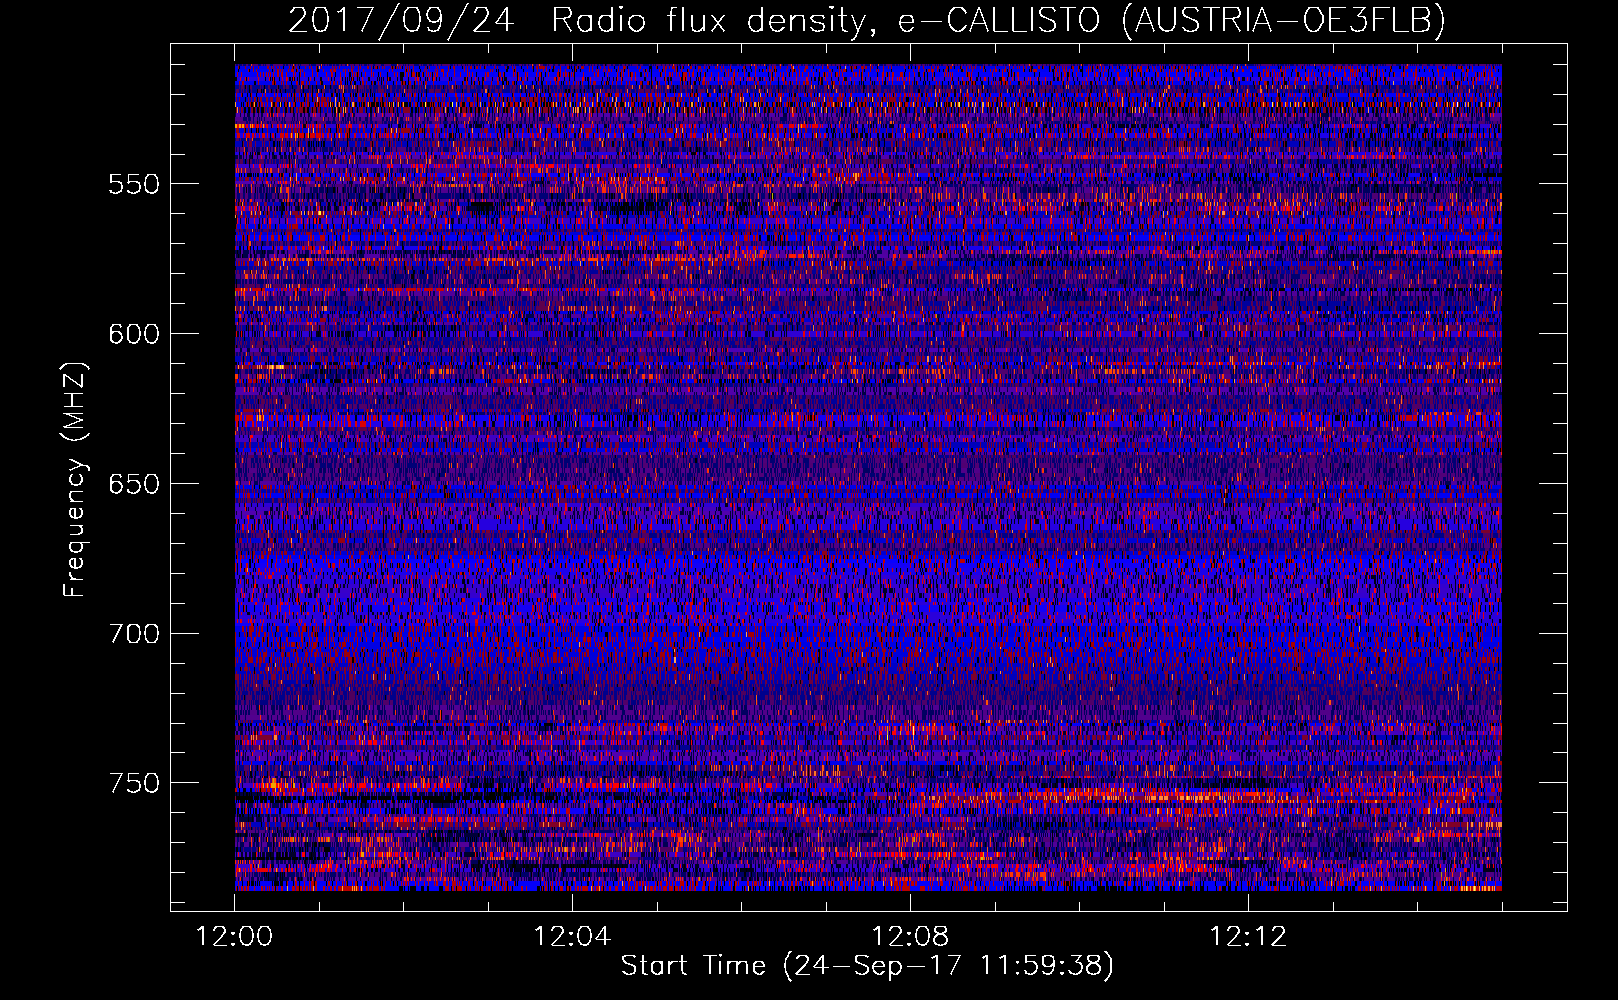Click the Start Time axis caption

tap(867, 966)
